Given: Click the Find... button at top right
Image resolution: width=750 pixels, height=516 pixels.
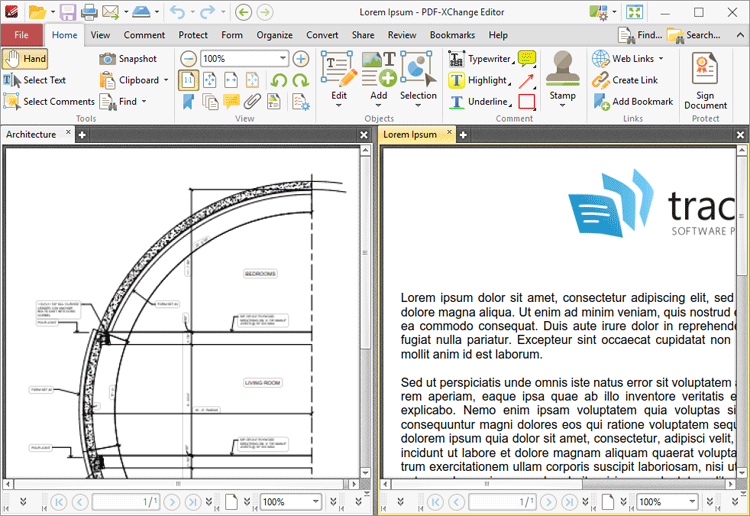Looking at the screenshot, I should pyautogui.click(x=639, y=35).
